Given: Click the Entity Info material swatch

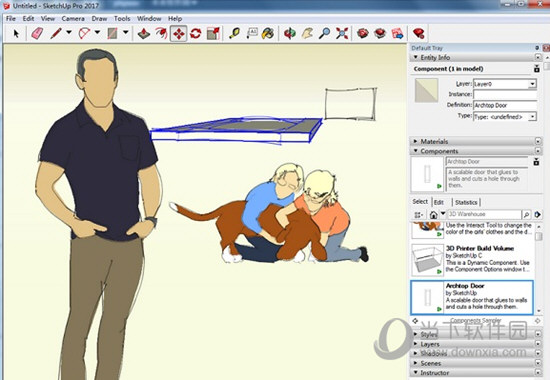Looking at the screenshot, I should 426,90.
